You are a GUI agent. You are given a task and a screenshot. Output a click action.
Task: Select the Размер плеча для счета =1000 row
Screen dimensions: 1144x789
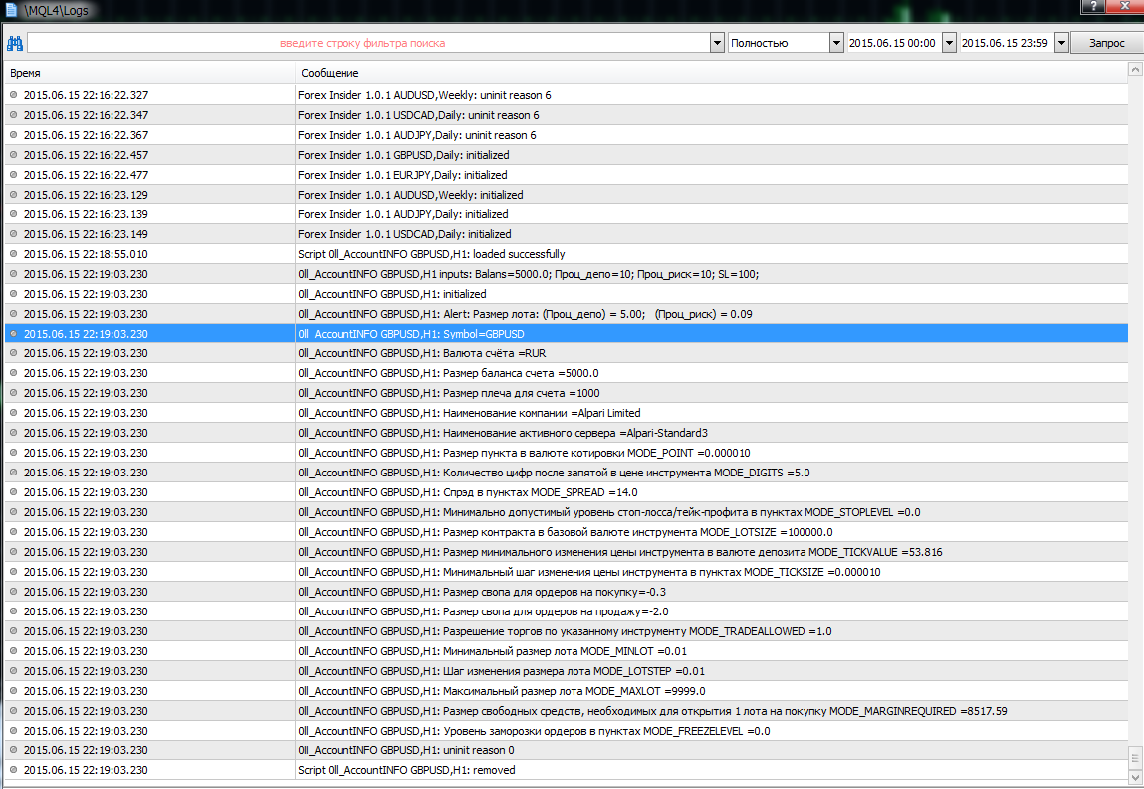(566, 393)
